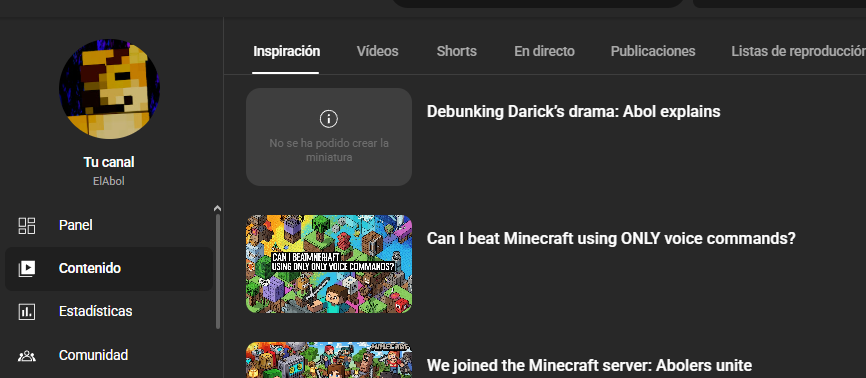The width and height of the screenshot is (866, 378).
Task: Open We joined the Minecraft server title
Action: point(589,365)
